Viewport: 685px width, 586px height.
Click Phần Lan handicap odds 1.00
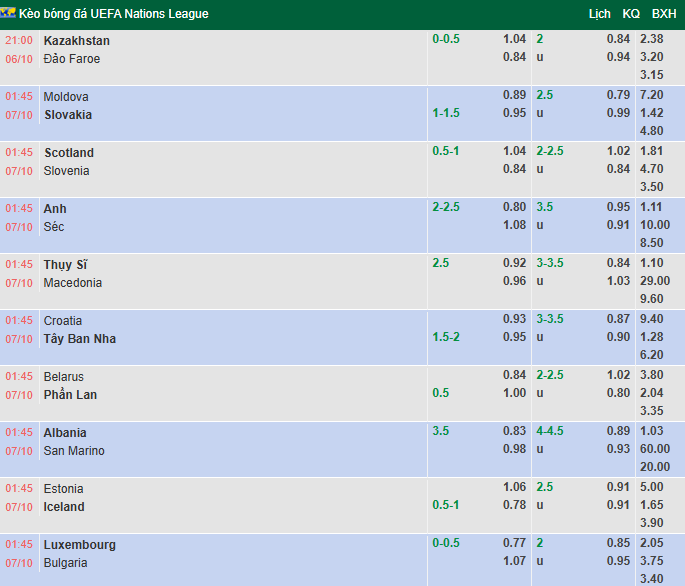[x=514, y=392]
